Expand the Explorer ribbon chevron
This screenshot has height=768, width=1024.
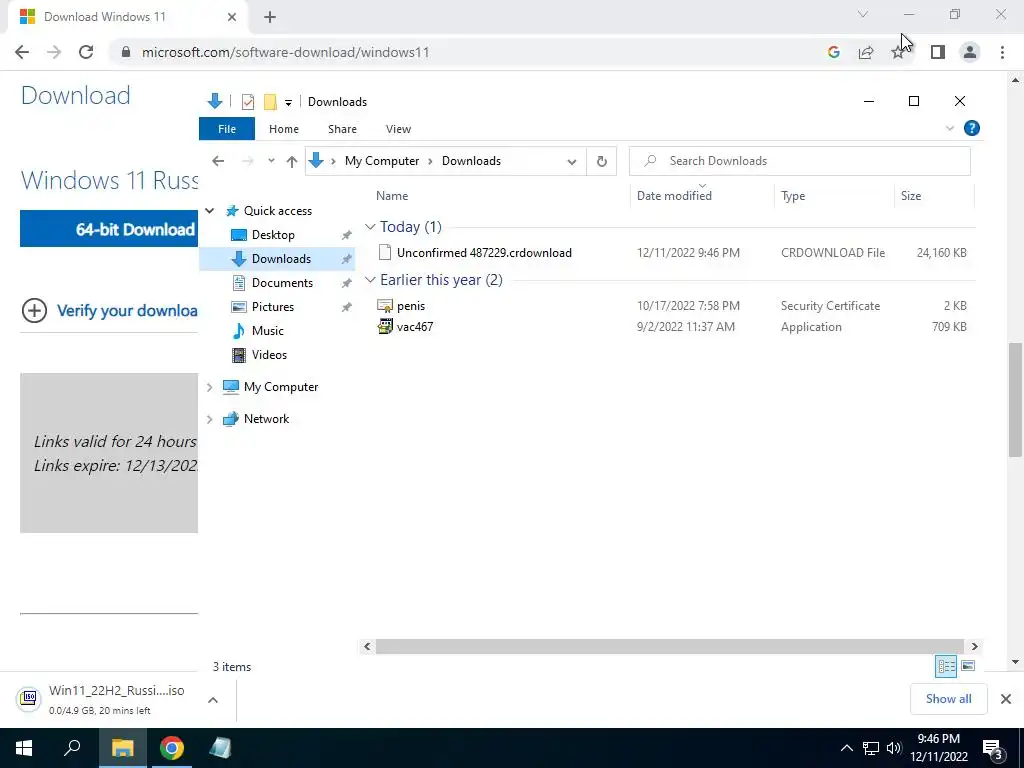point(950,129)
